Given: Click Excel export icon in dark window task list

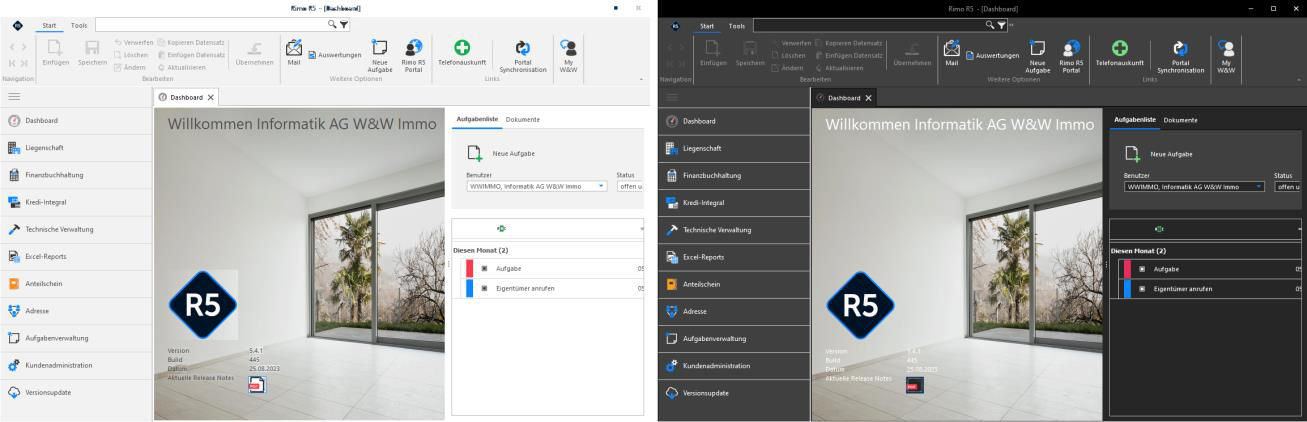Looking at the screenshot, I should pyautogui.click(x=1160, y=229).
